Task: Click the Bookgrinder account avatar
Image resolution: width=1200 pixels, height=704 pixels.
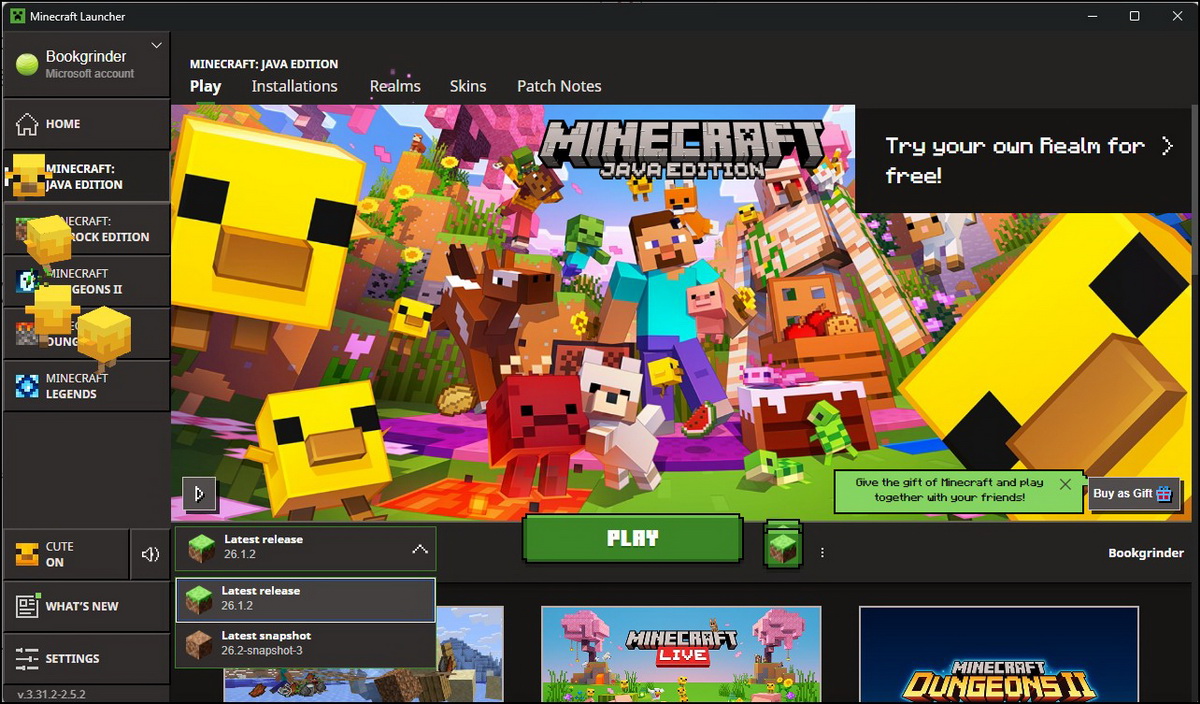Action: pos(27,64)
